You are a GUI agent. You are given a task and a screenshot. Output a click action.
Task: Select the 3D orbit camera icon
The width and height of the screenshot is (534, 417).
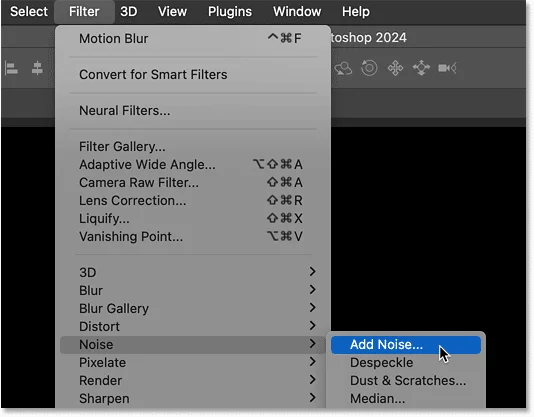tap(343, 68)
